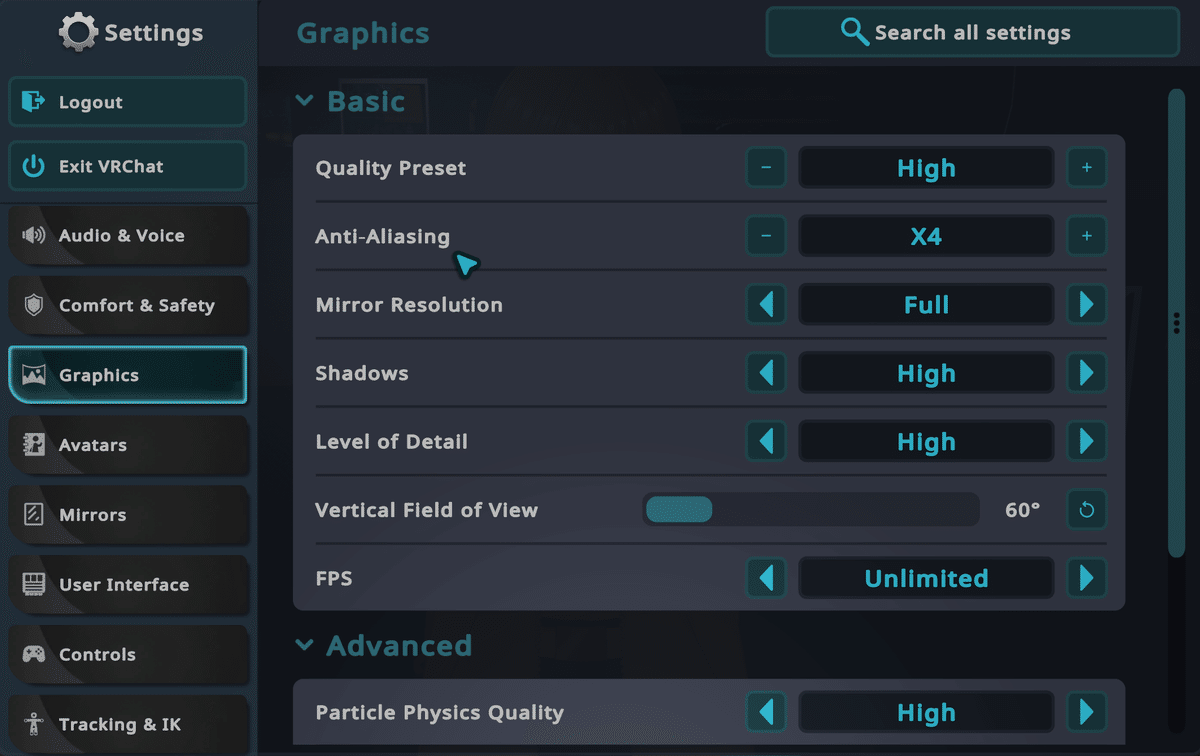Click the search magnifier icon
1200x756 pixels.
855,32
